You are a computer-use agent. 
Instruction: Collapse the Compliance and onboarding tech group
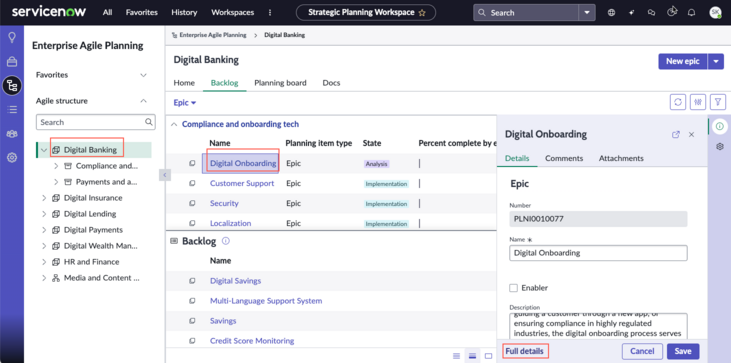point(174,124)
